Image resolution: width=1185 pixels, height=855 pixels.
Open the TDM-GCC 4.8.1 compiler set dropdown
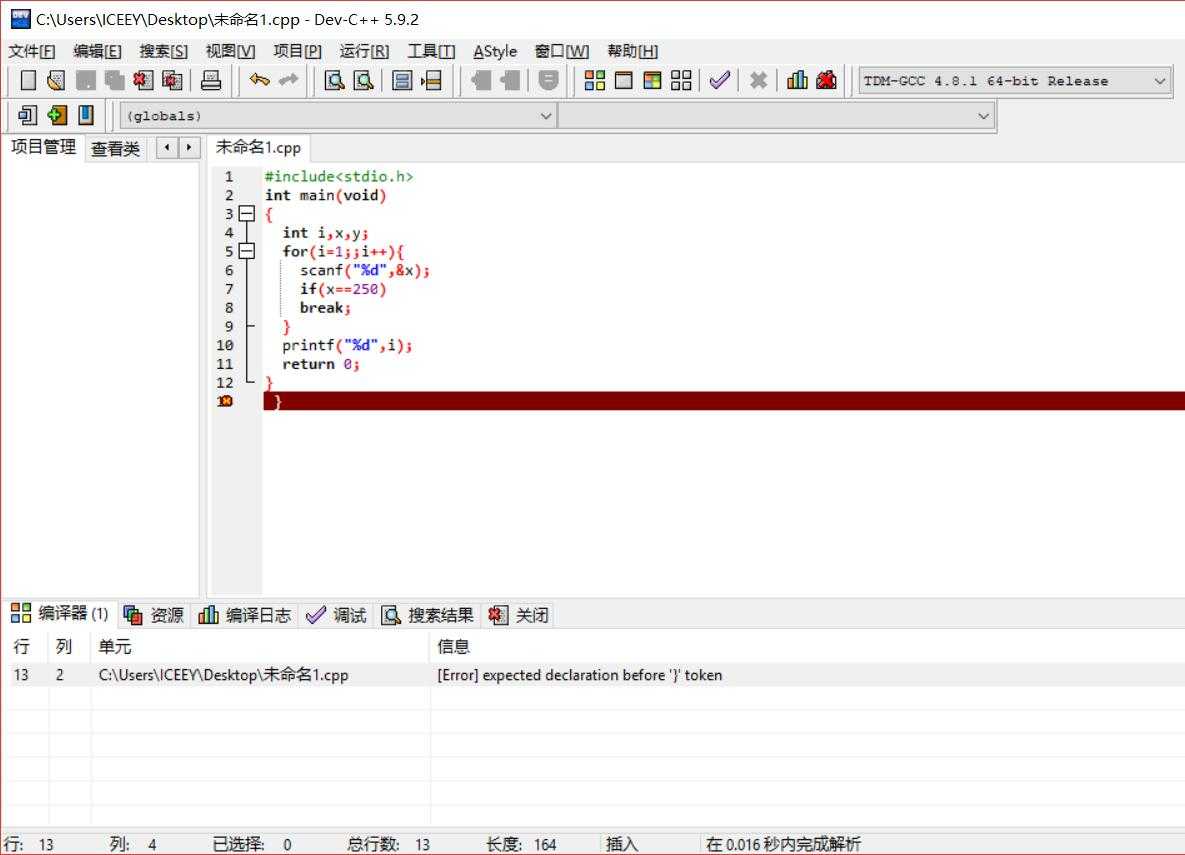pyautogui.click(x=1015, y=81)
